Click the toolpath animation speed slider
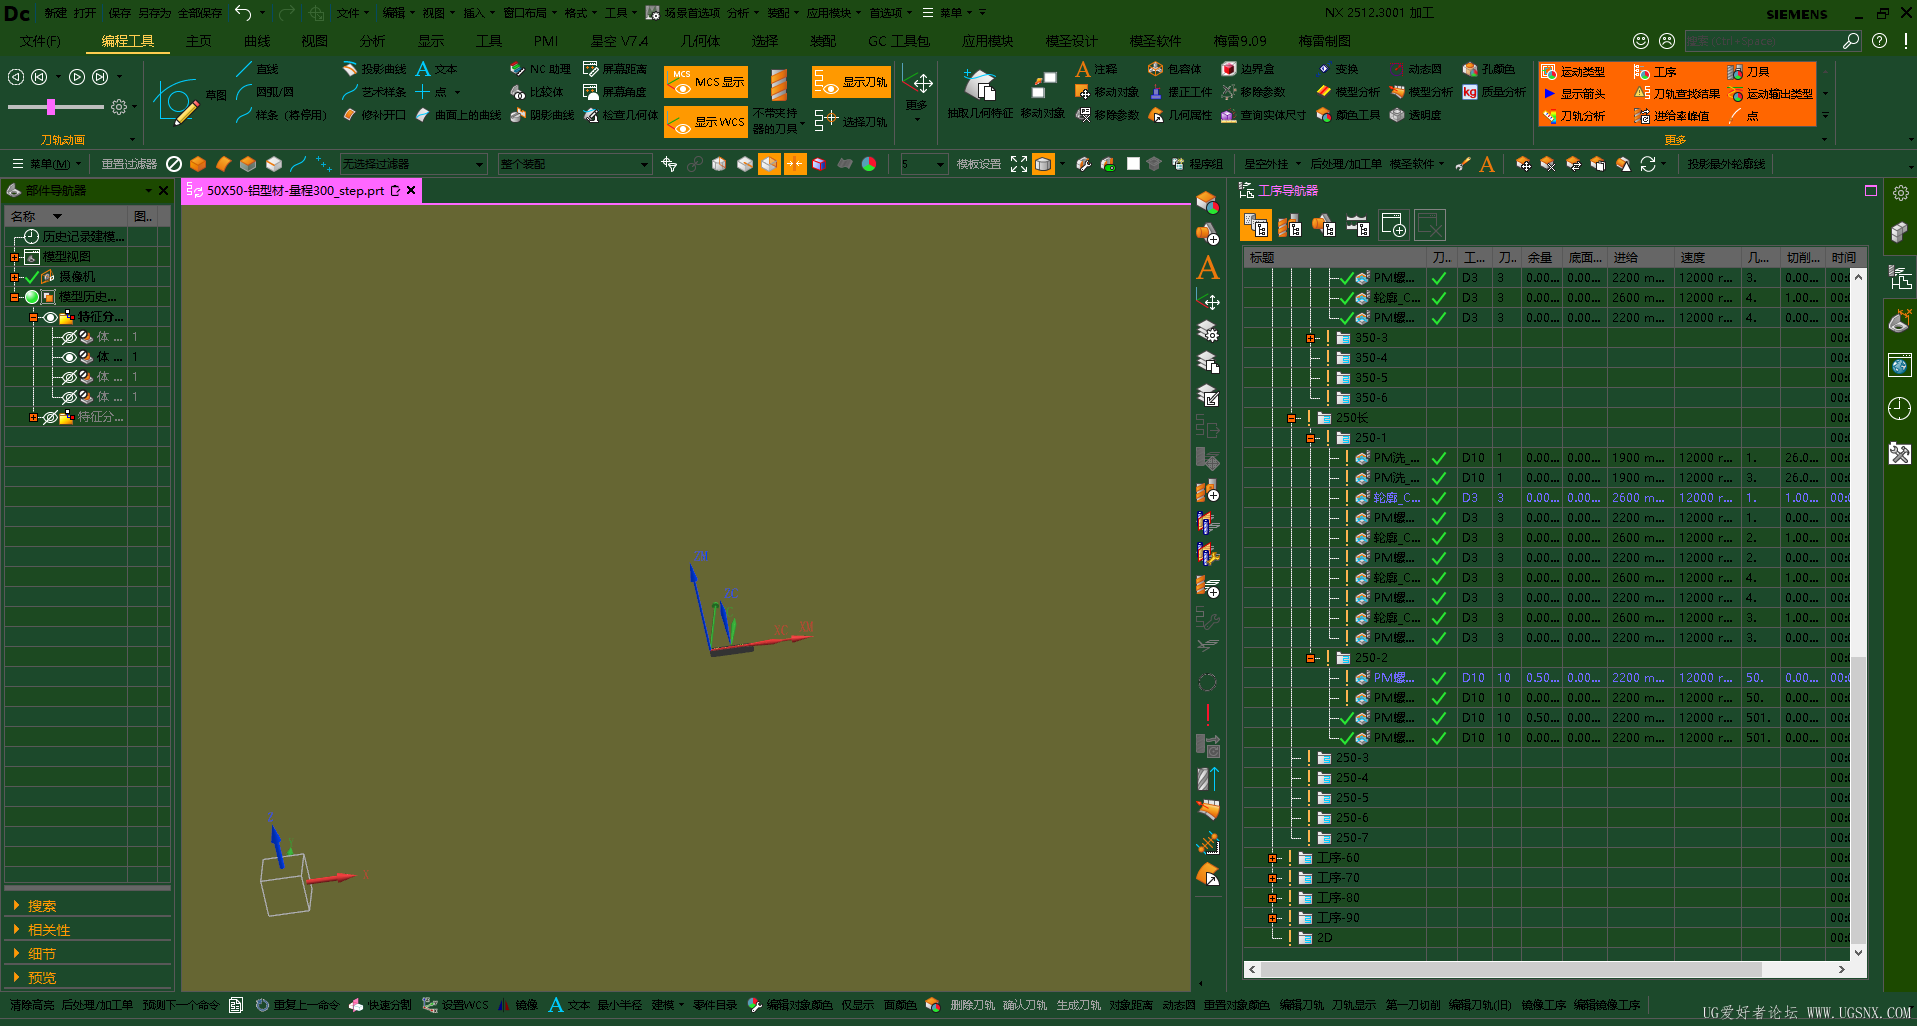Image resolution: width=1917 pixels, height=1026 pixels. click(51, 107)
